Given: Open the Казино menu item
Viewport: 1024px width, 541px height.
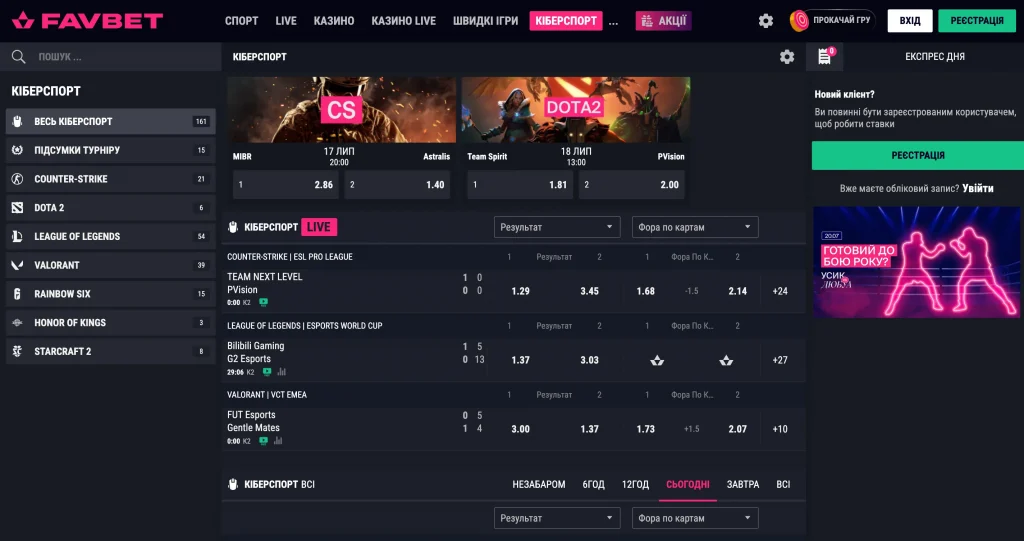Looking at the screenshot, I should click(x=334, y=21).
